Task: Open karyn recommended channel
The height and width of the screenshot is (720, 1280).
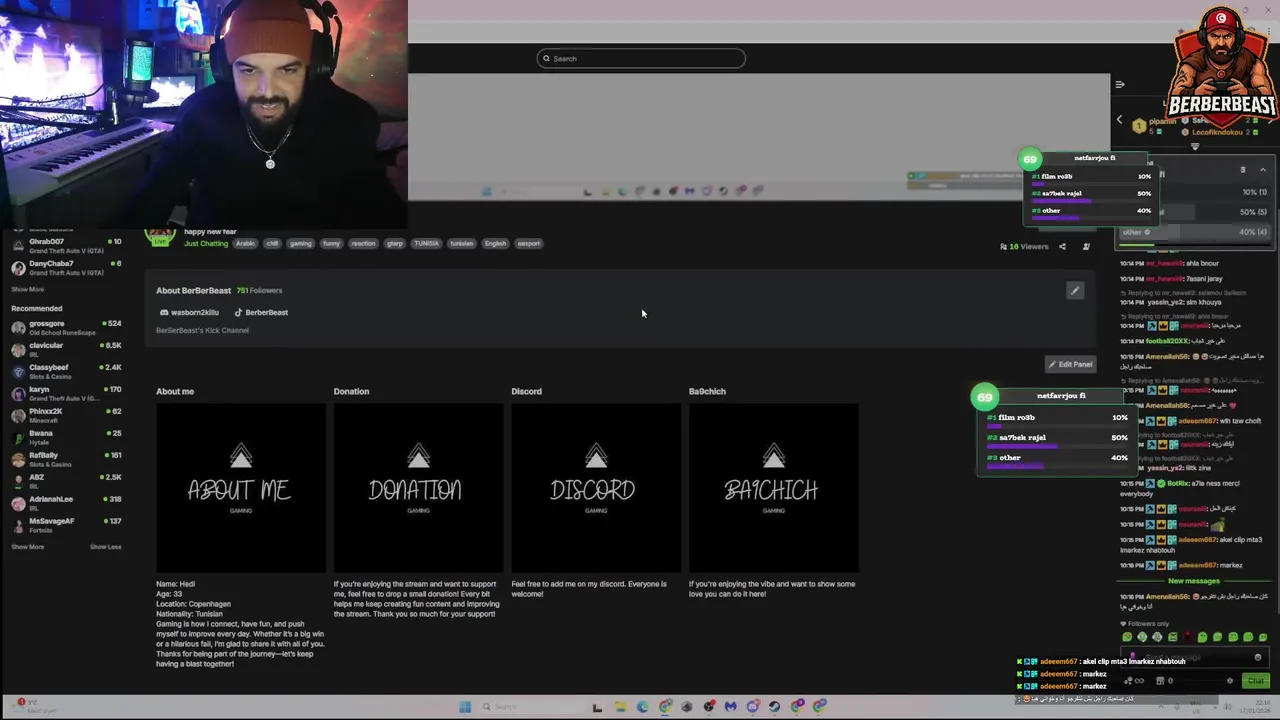Action: pyautogui.click(x=66, y=394)
